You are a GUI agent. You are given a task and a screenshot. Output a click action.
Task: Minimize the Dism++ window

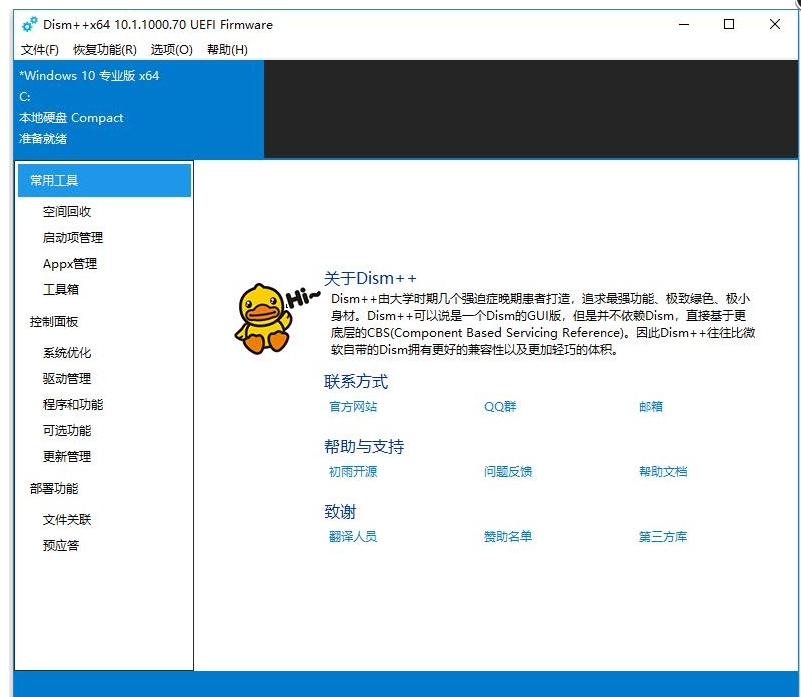tap(684, 24)
